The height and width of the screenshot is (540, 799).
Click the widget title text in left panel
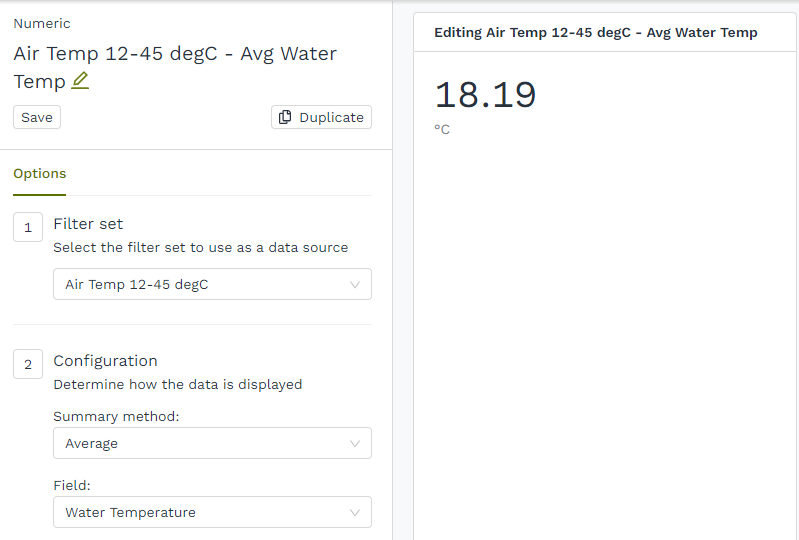[x=175, y=54]
